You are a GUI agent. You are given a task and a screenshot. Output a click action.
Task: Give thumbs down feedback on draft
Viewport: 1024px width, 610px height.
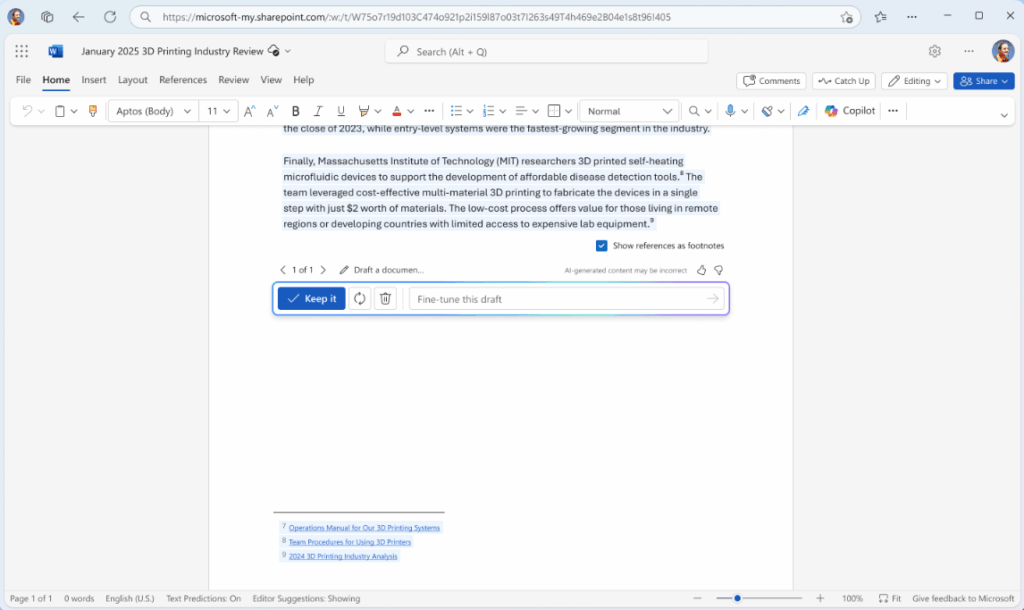(718, 270)
